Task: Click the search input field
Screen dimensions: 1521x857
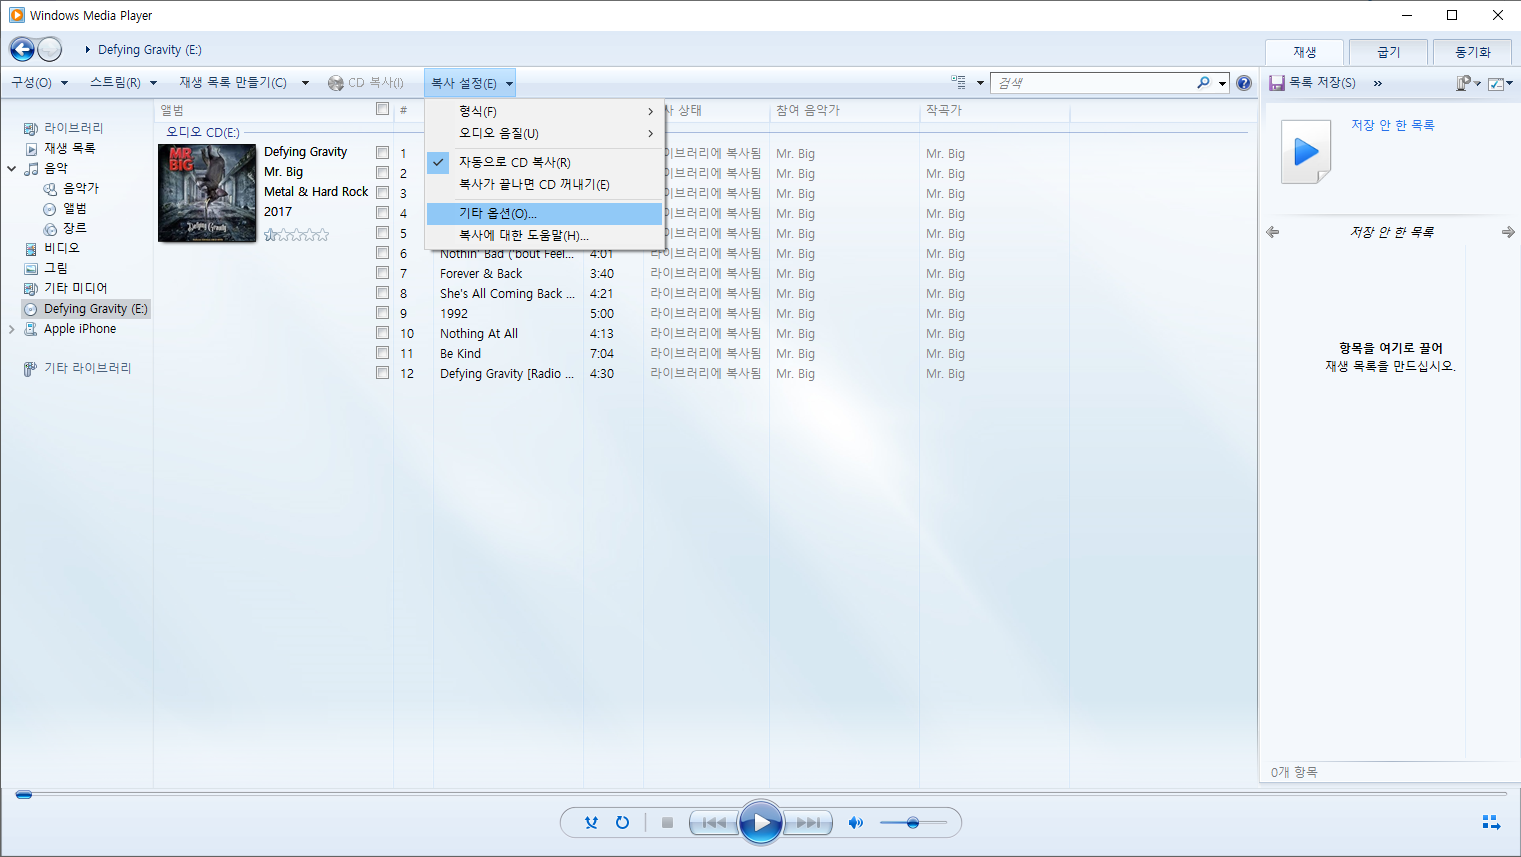Action: click(x=1094, y=83)
